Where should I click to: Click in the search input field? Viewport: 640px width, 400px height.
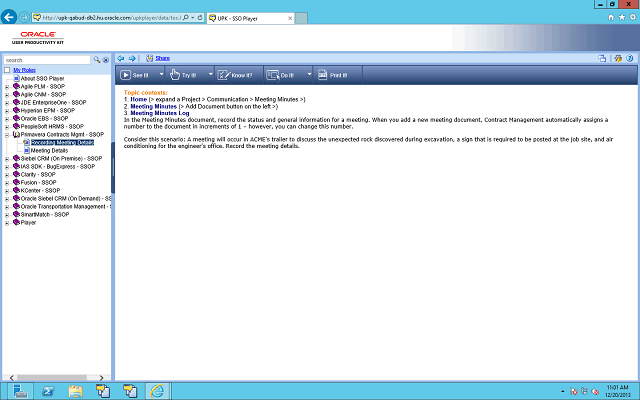point(46,60)
